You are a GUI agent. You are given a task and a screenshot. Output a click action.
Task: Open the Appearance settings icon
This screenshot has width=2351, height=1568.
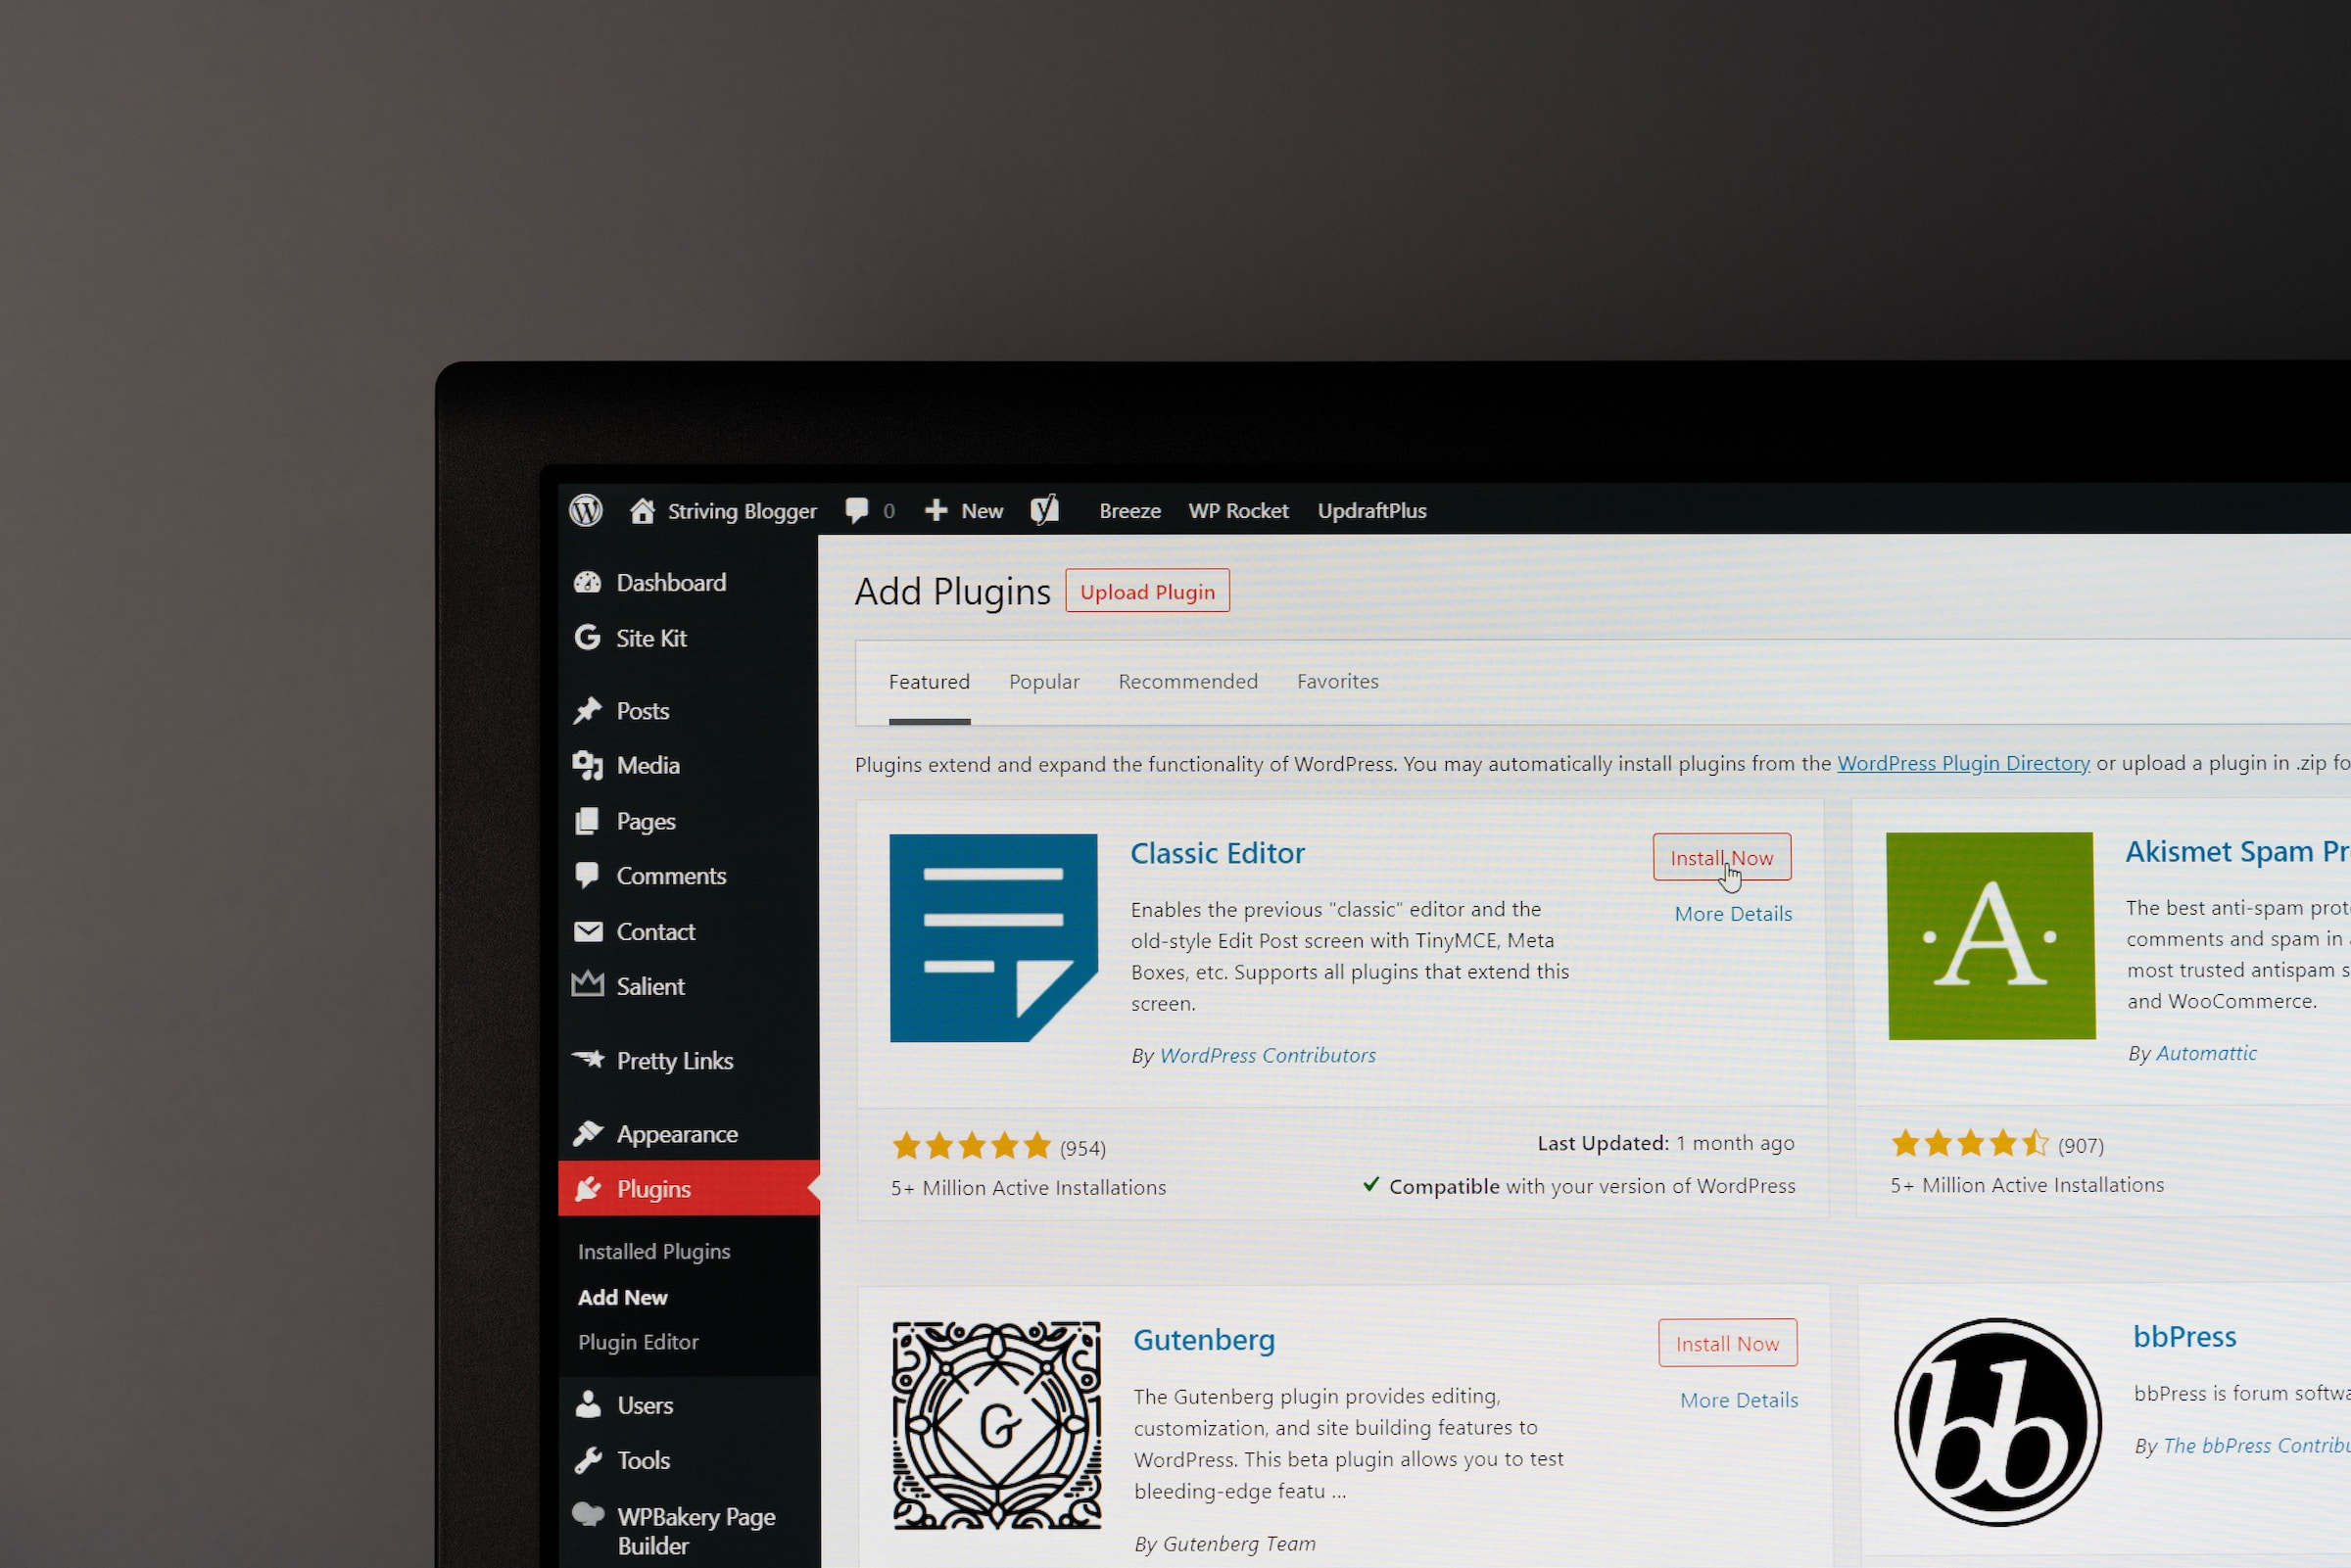587,1134
